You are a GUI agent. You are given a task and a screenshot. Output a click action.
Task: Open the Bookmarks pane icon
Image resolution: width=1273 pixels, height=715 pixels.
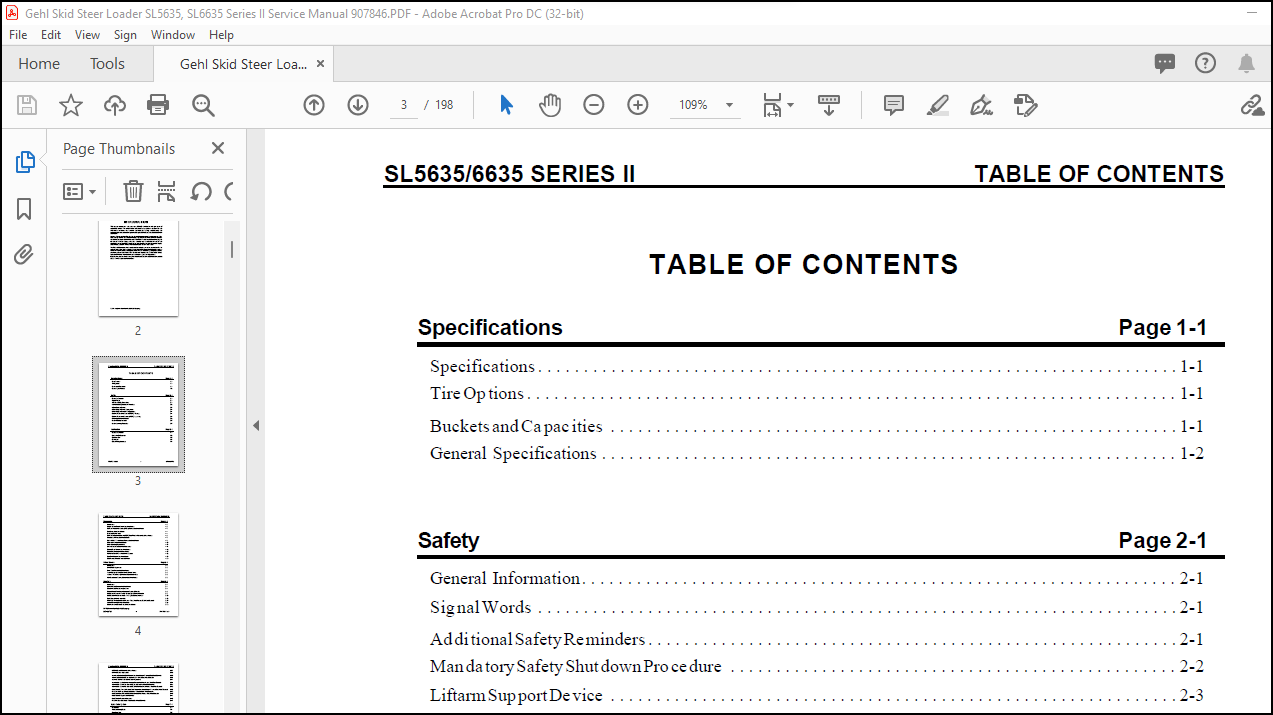25,209
